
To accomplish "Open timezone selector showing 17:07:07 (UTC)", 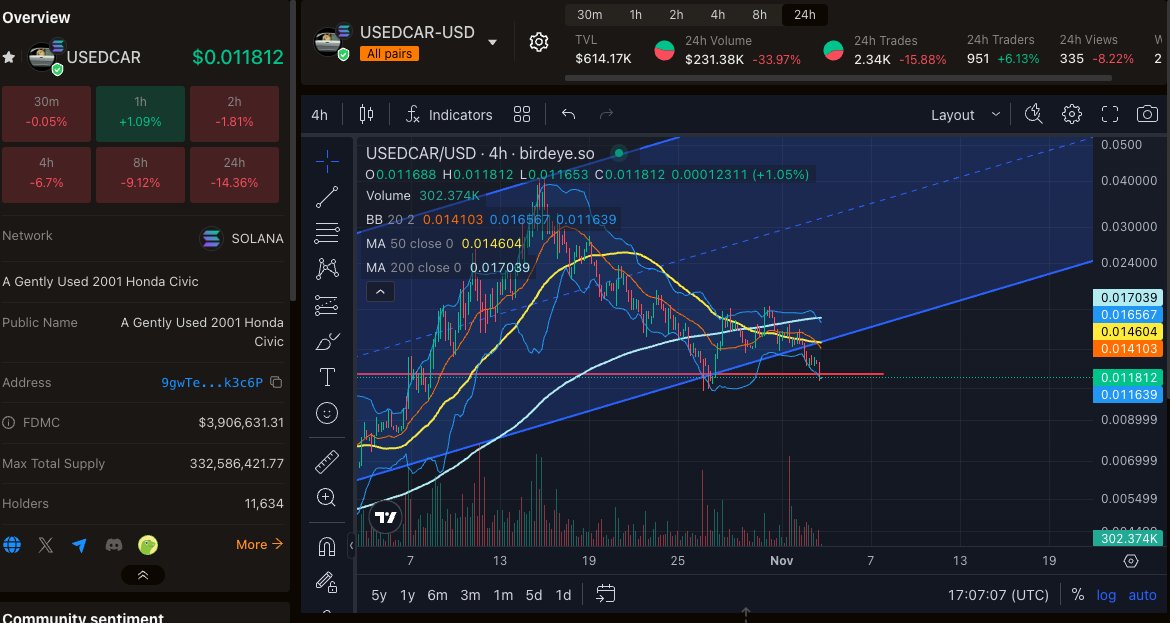I will pyautogui.click(x=998, y=595).
